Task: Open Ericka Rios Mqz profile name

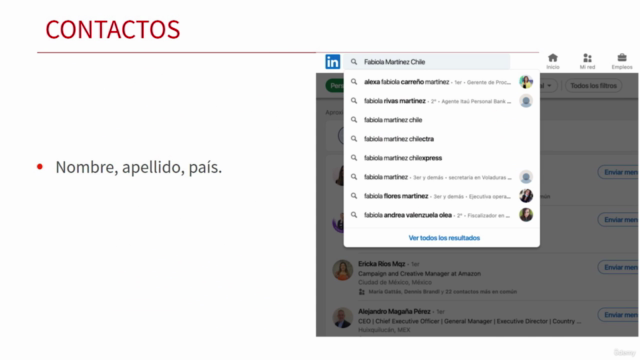Action: (381, 264)
